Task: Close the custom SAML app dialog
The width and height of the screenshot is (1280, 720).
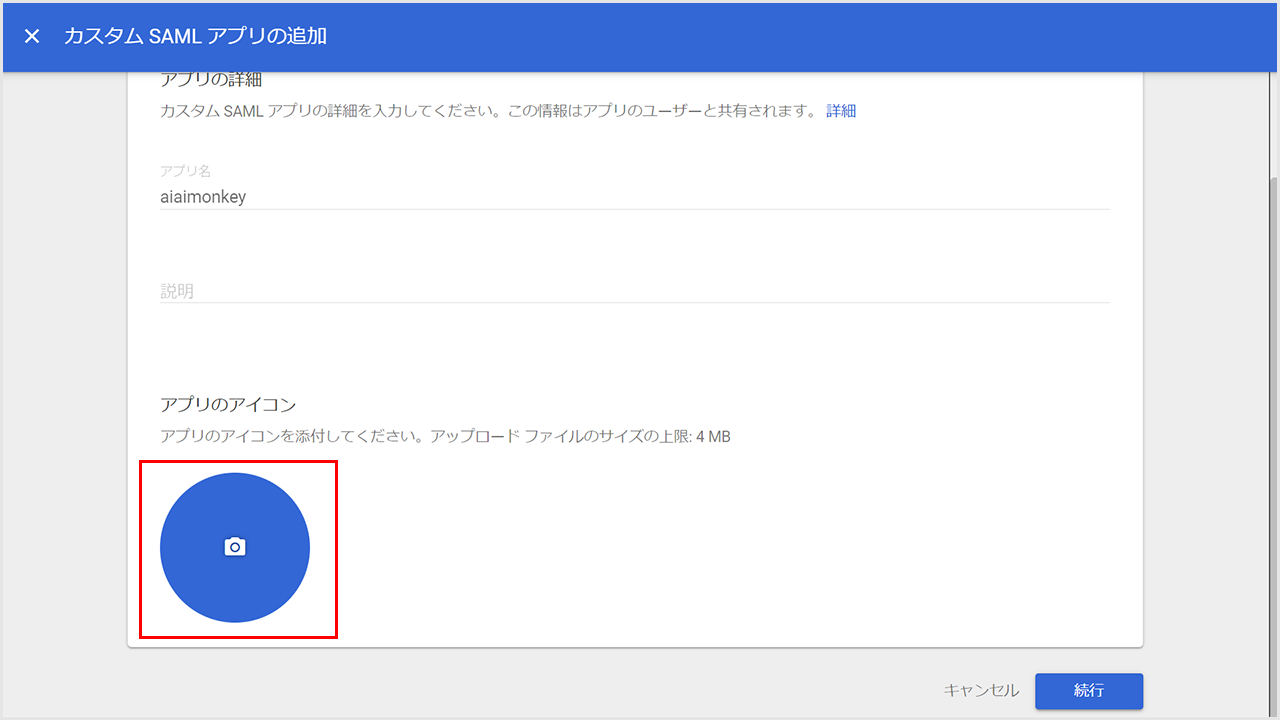Action: coord(32,36)
